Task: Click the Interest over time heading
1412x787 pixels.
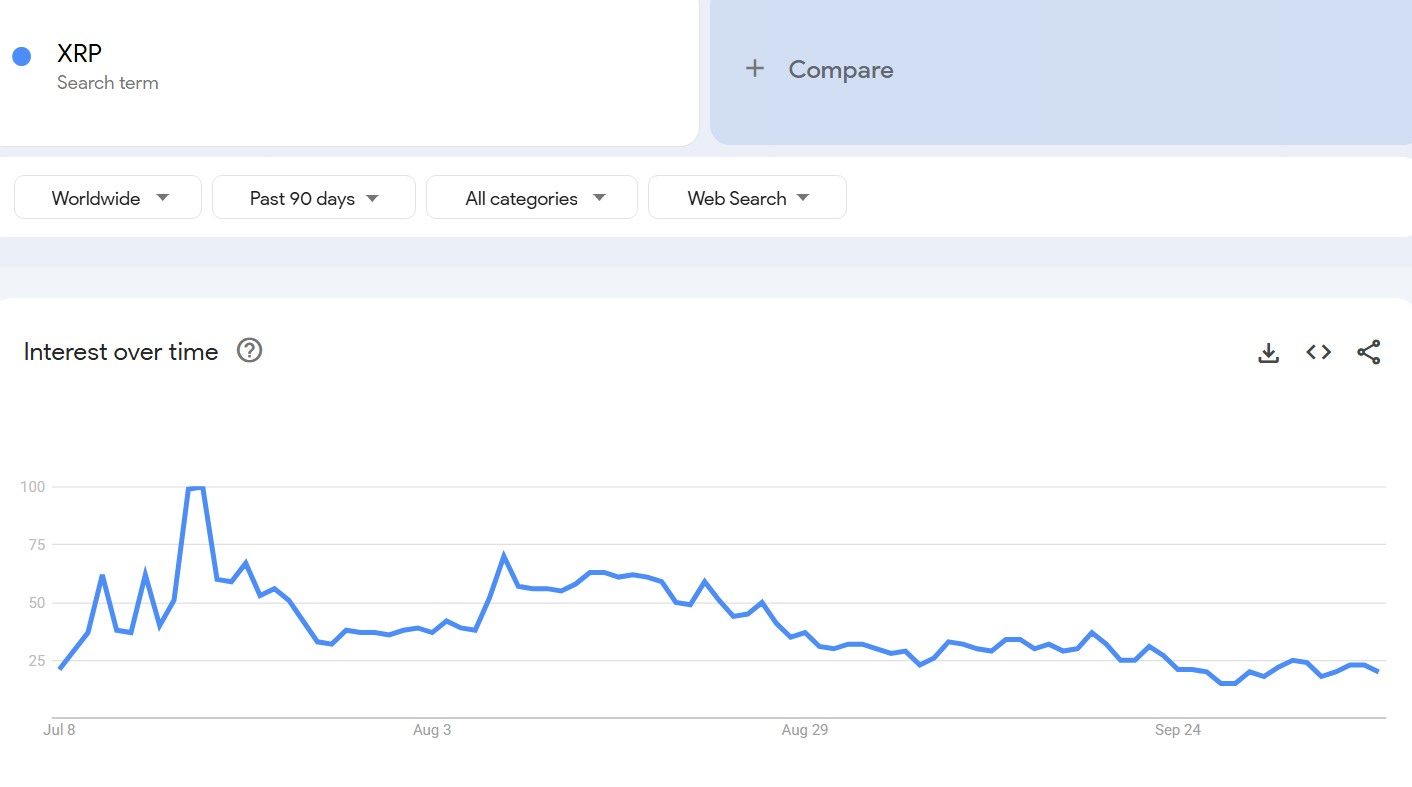Action: pyautogui.click(x=120, y=351)
